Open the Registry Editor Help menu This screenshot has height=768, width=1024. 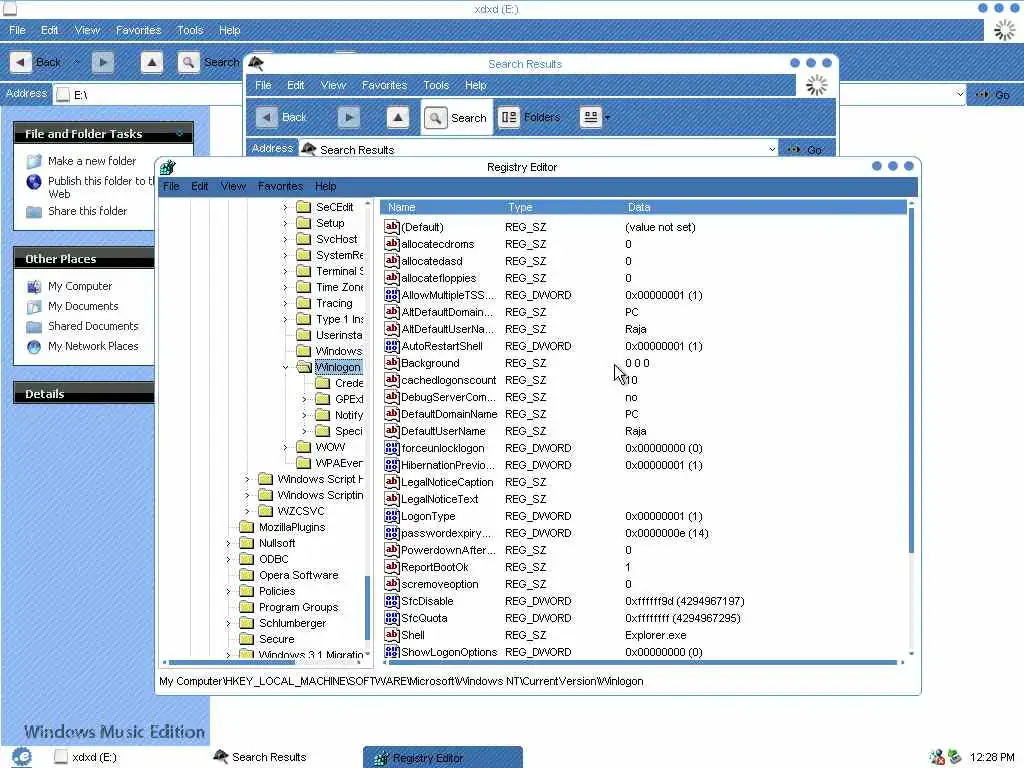(x=325, y=186)
